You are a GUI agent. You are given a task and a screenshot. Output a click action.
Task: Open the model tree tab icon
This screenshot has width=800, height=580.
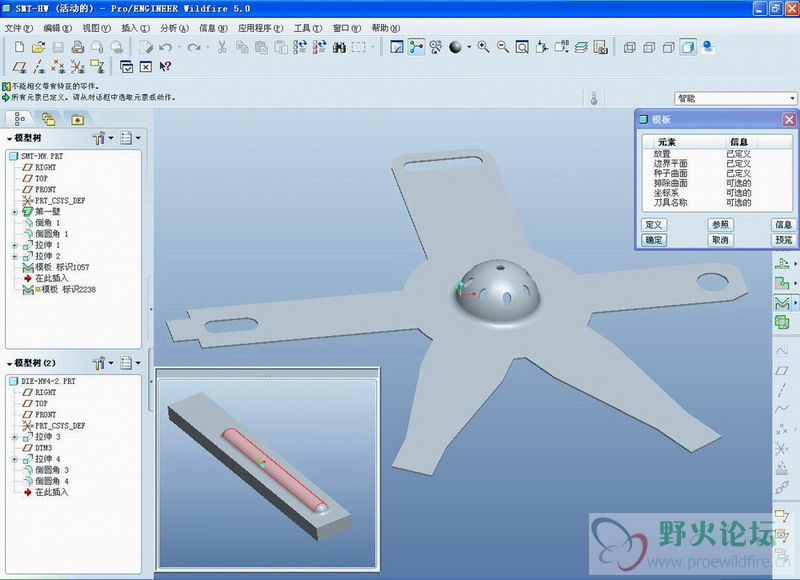coord(19,119)
